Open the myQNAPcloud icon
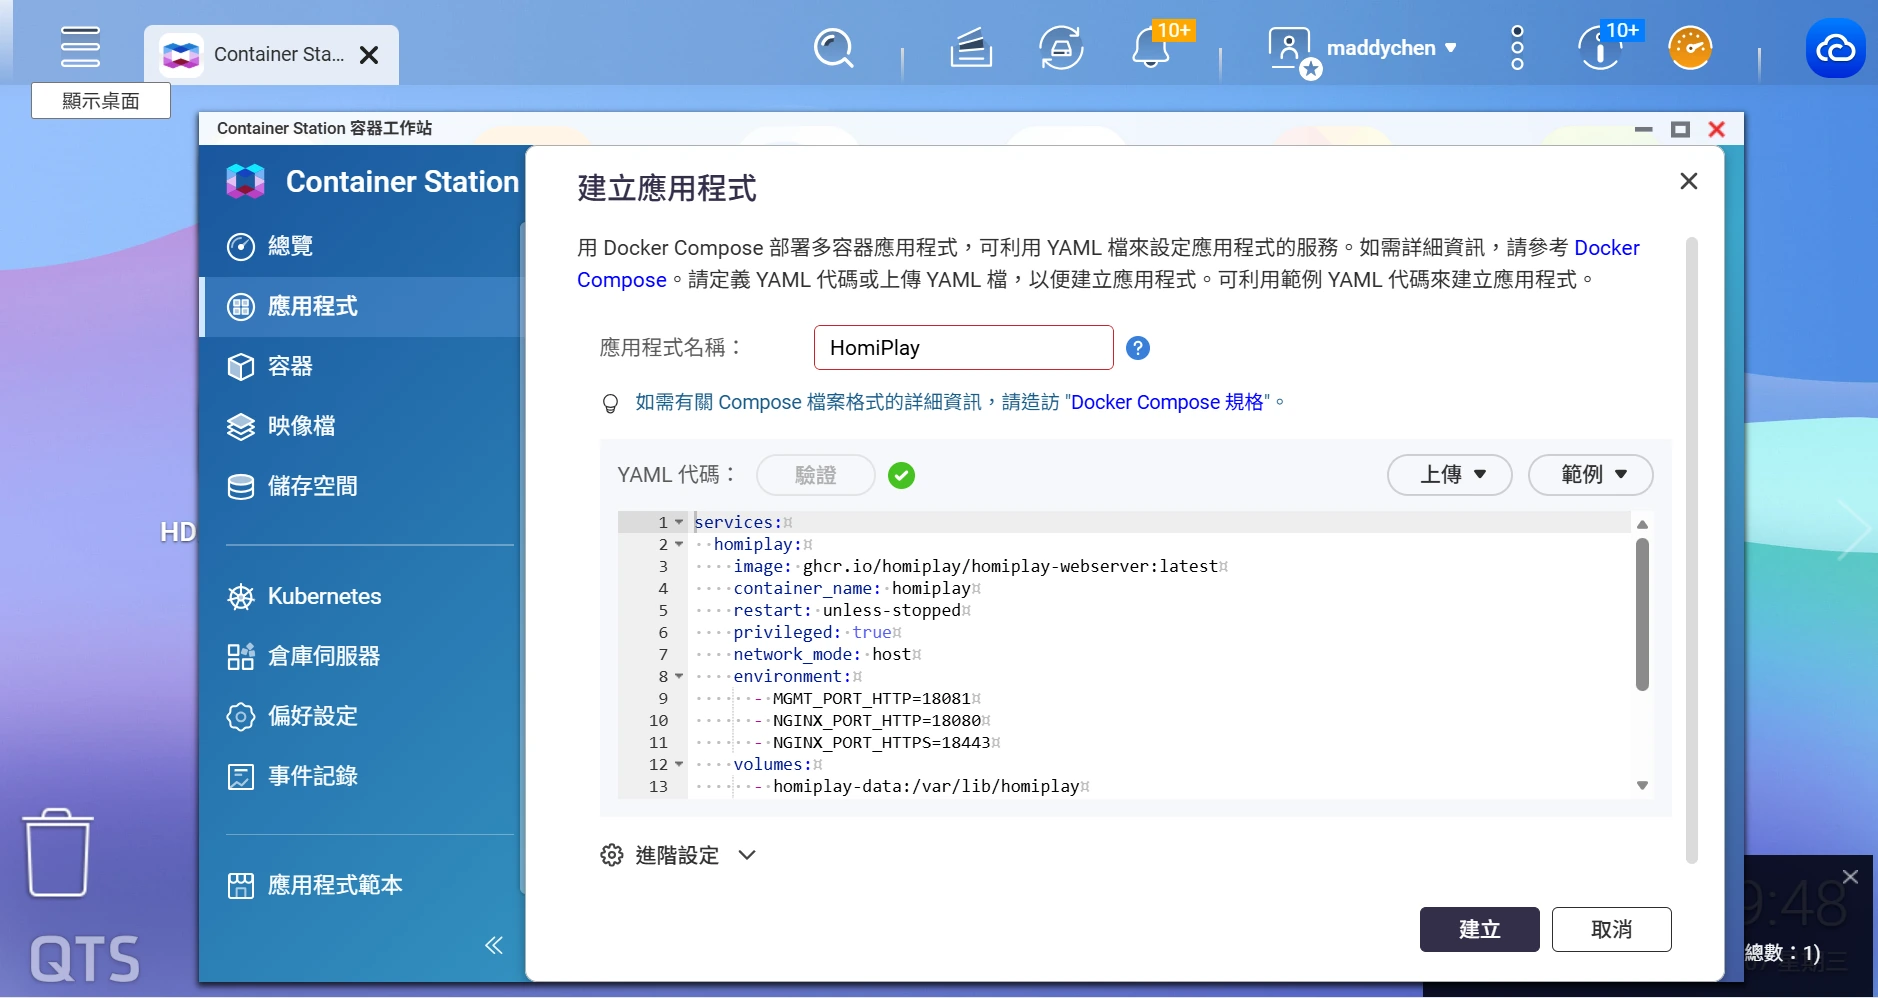Screen dimensions: 1878x998 [1835, 48]
